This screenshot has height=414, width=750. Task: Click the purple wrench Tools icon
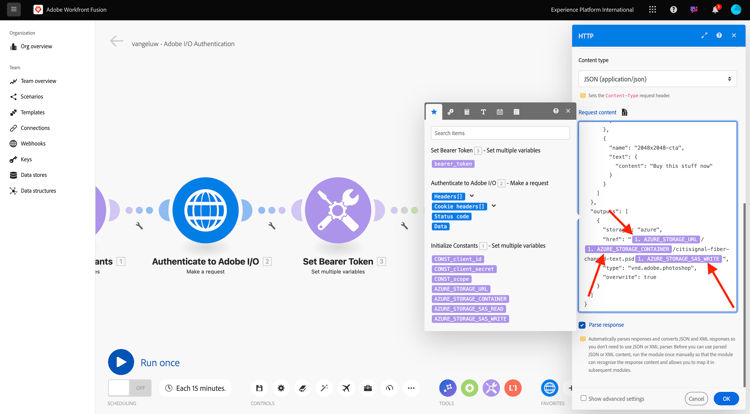pos(491,388)
